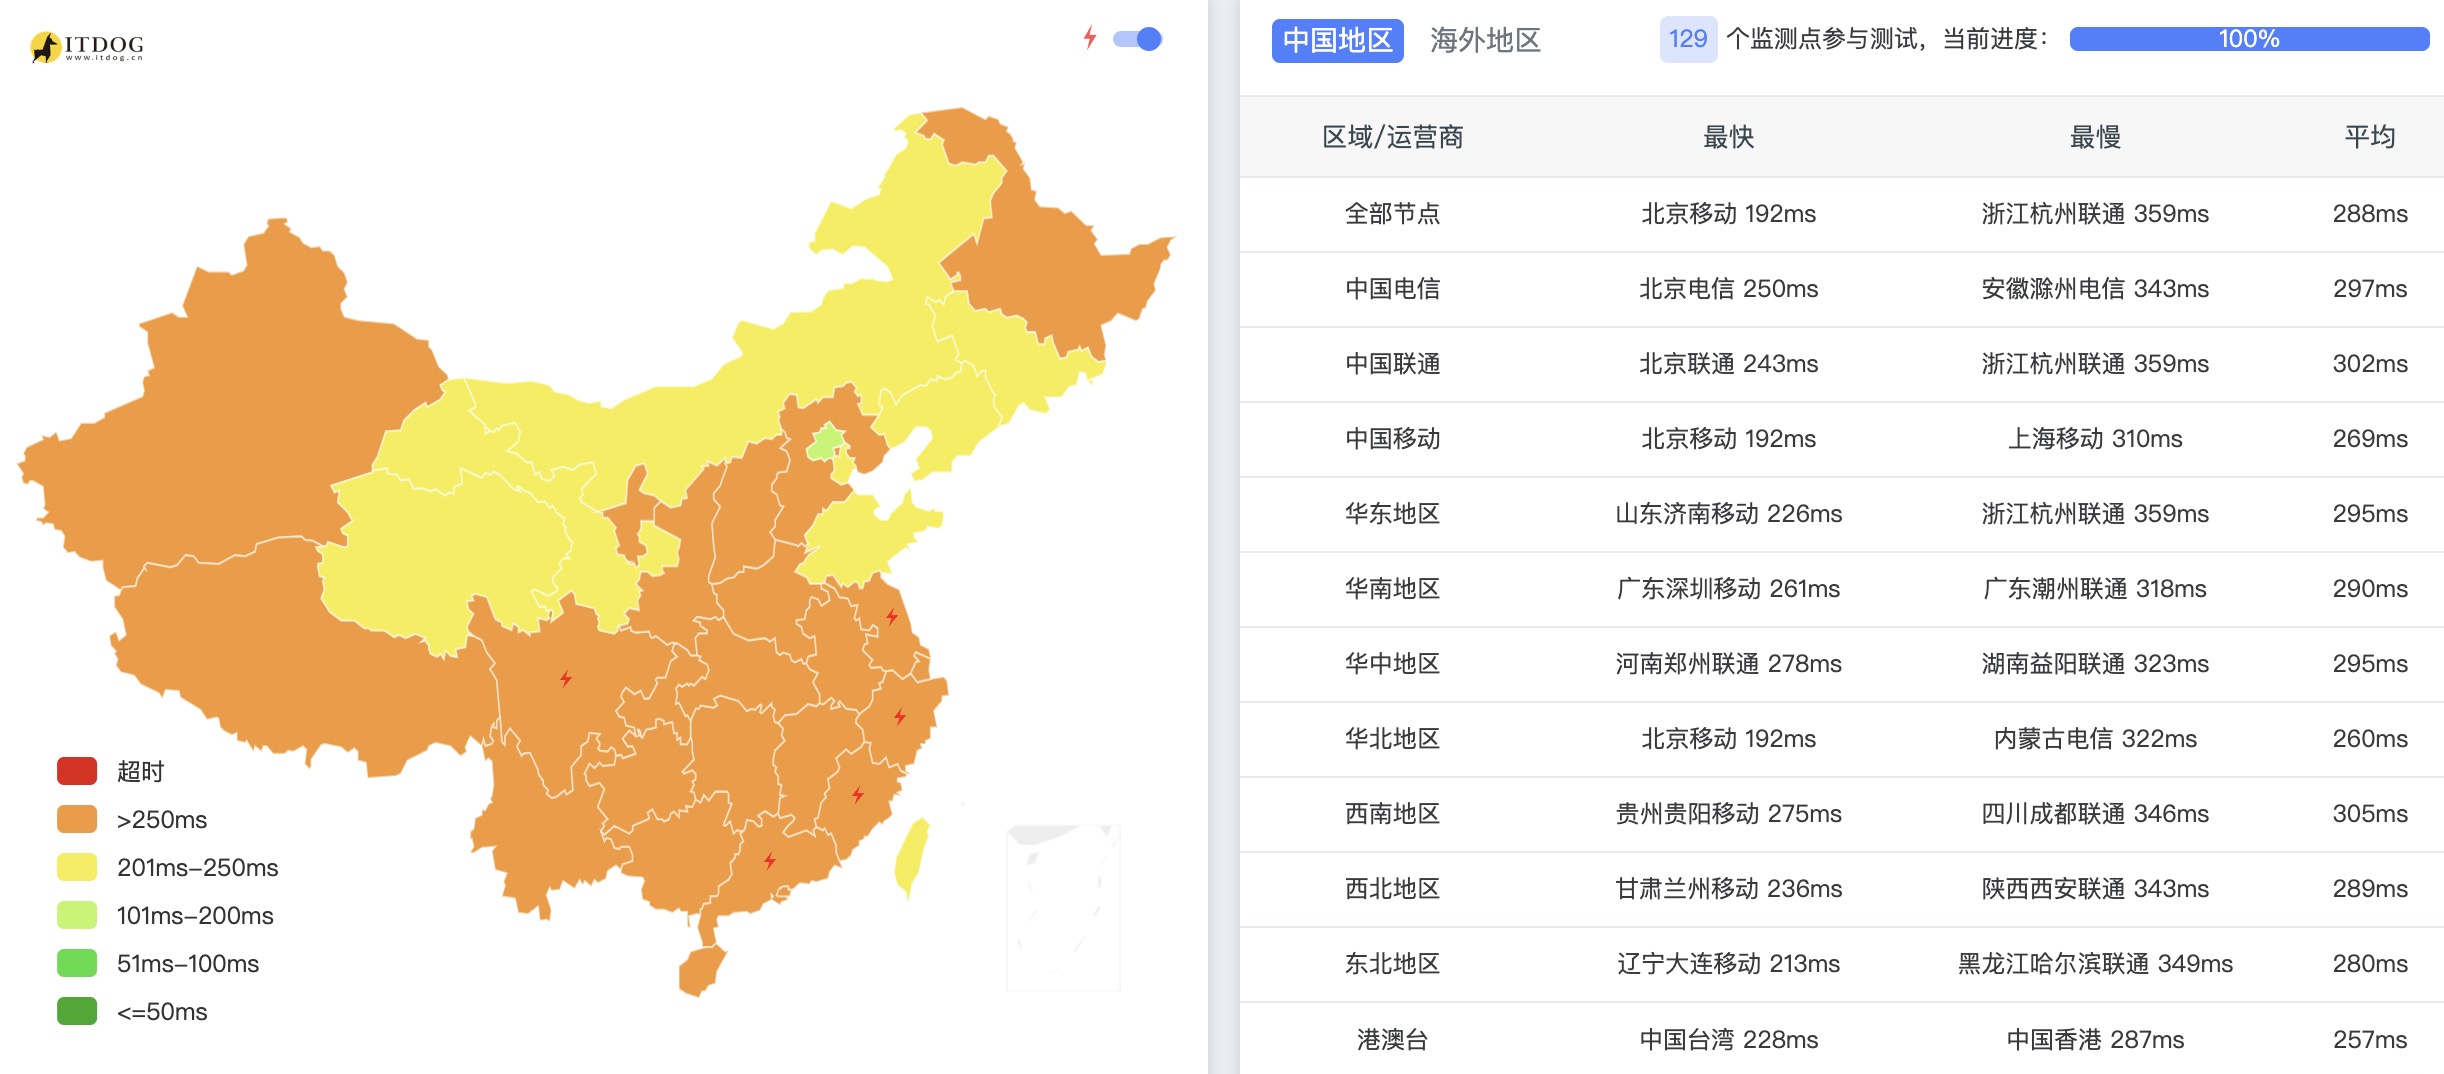Select the 中国电信 table row

[x=1842, y=289]
